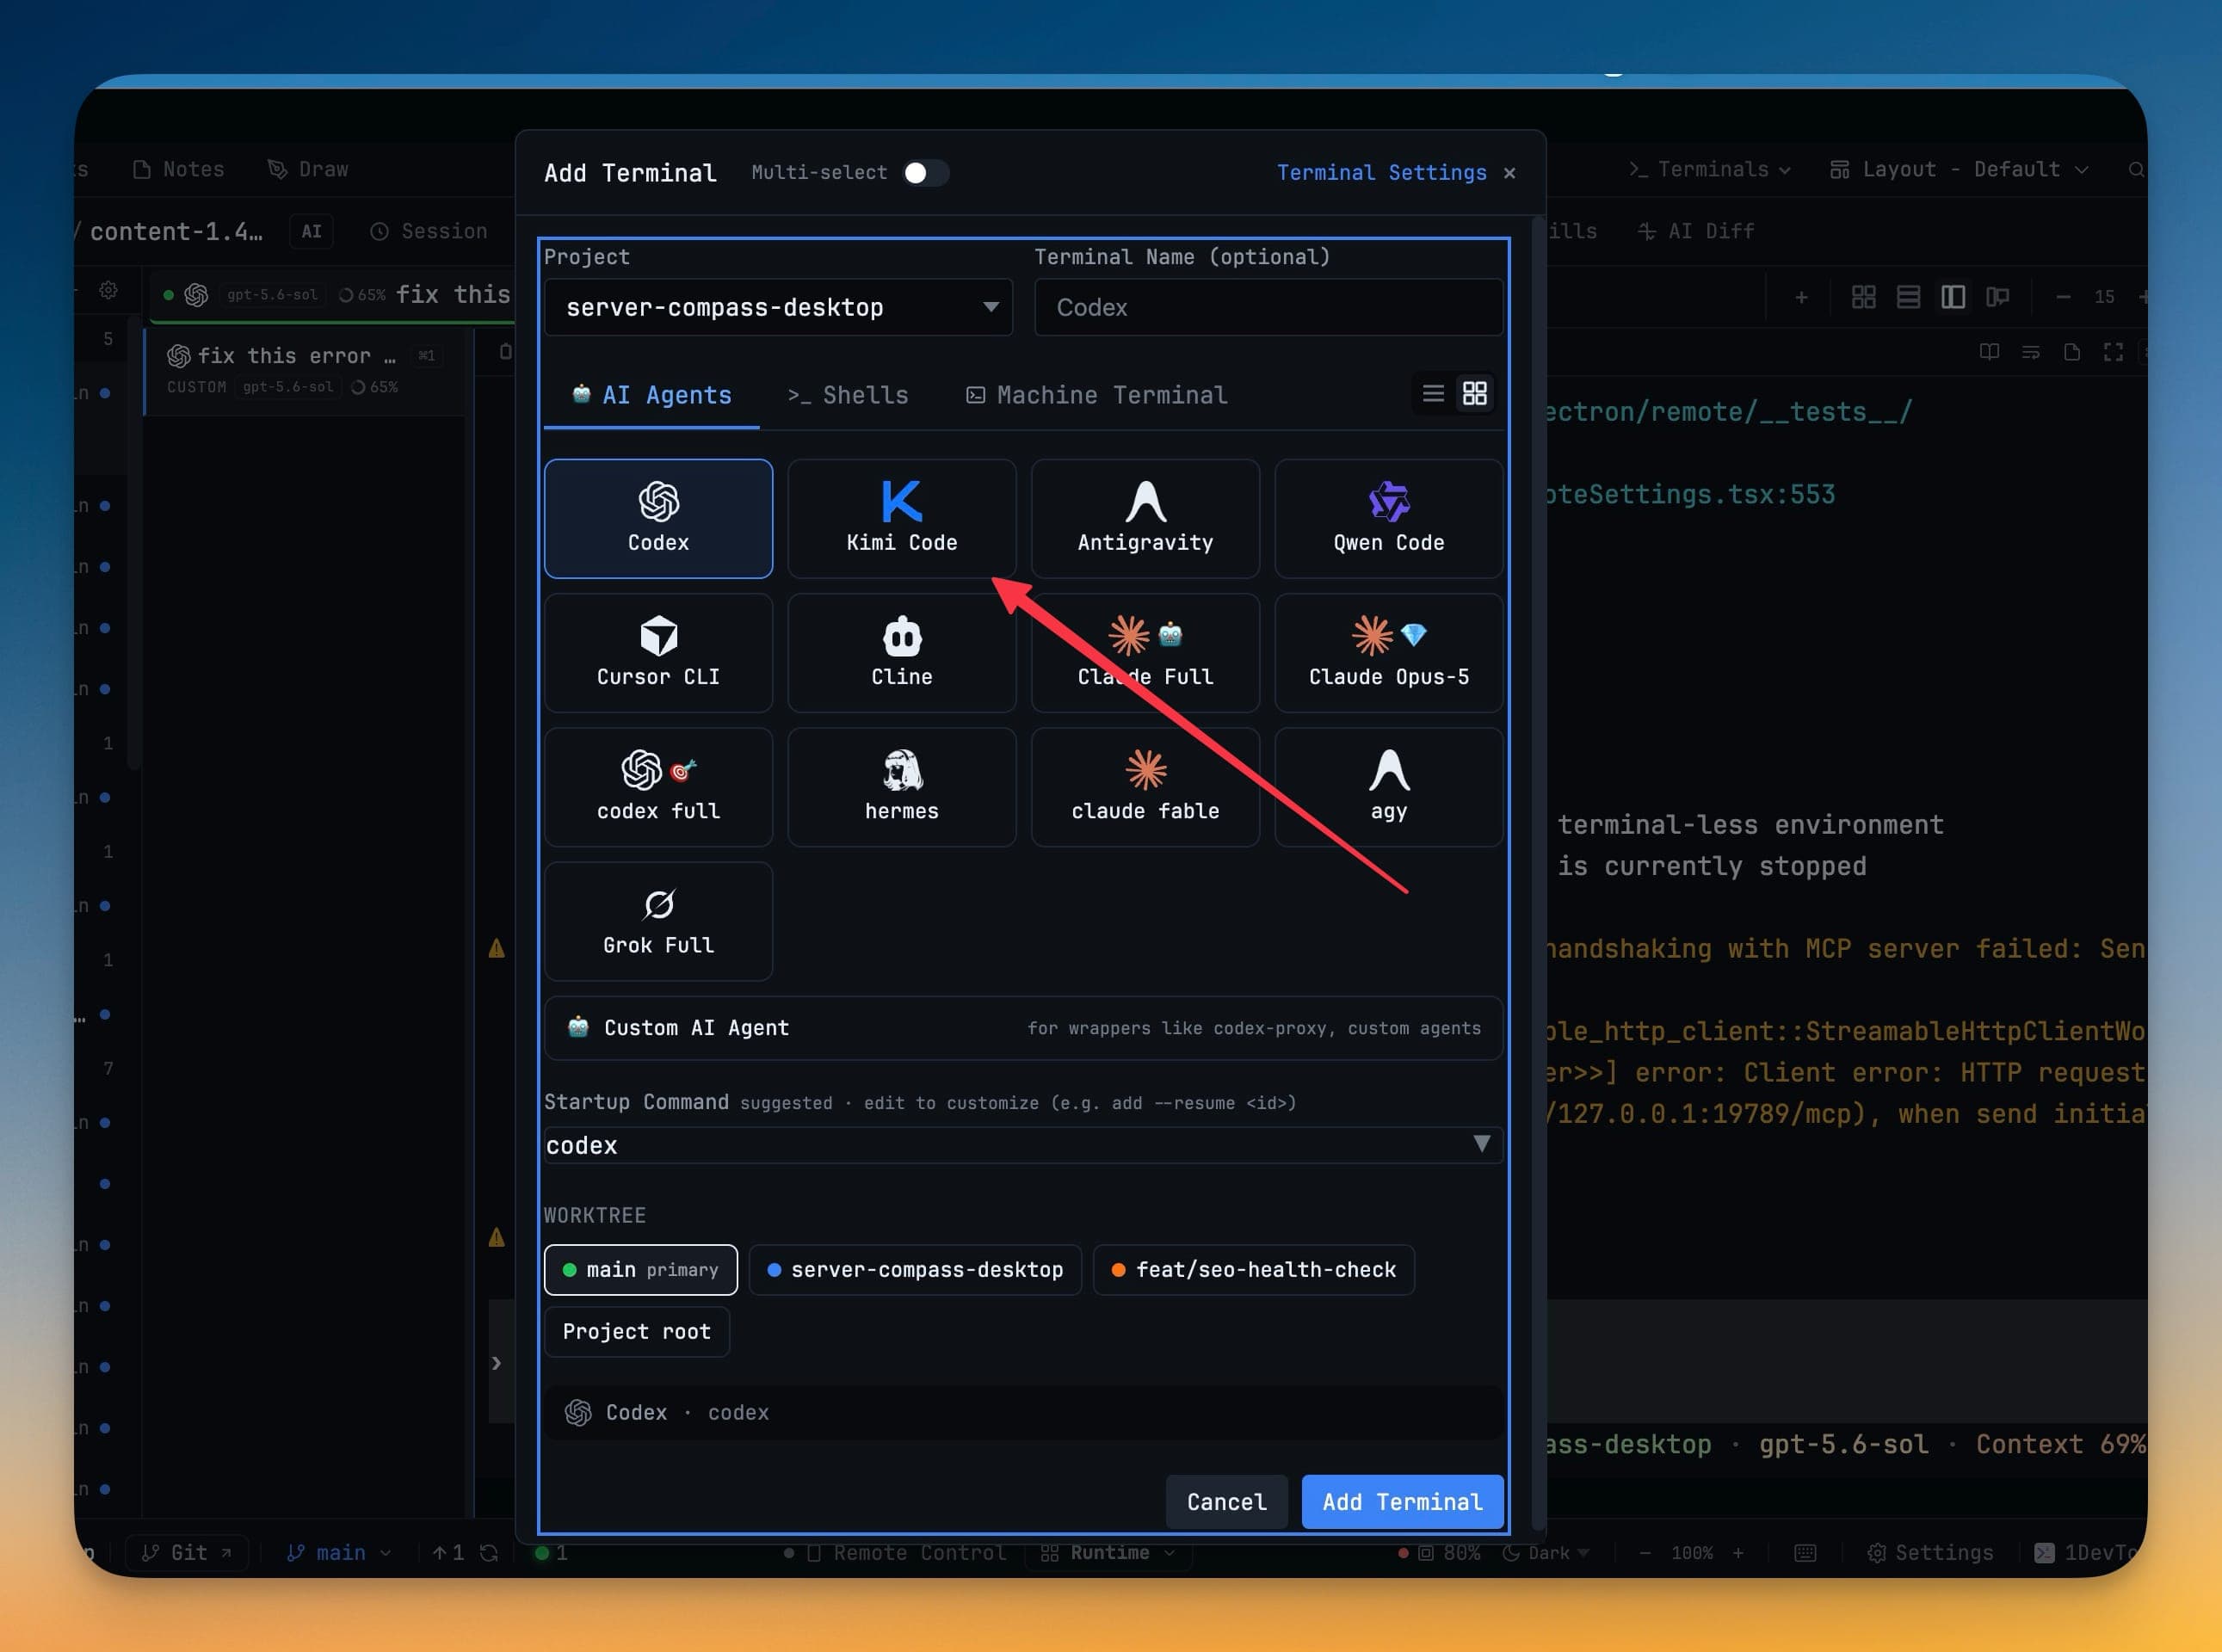Select the server-compass-desktop worktree
This screenshot has width=2222, height=1652.
click(x=915, y=1269)
